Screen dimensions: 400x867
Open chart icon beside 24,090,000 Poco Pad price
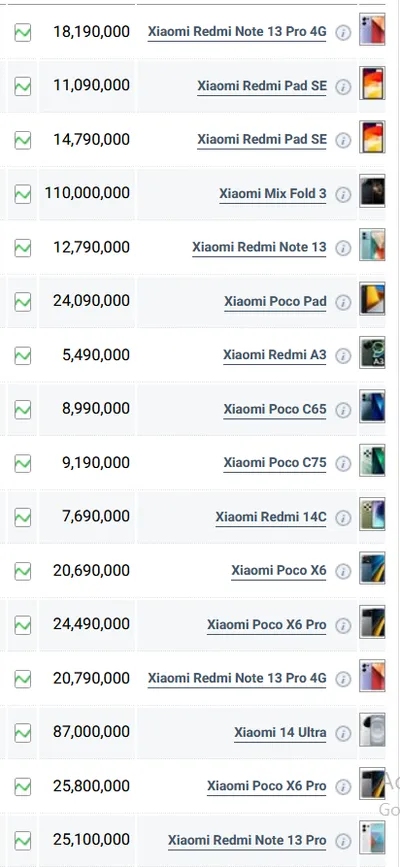(x=23, y=302)
